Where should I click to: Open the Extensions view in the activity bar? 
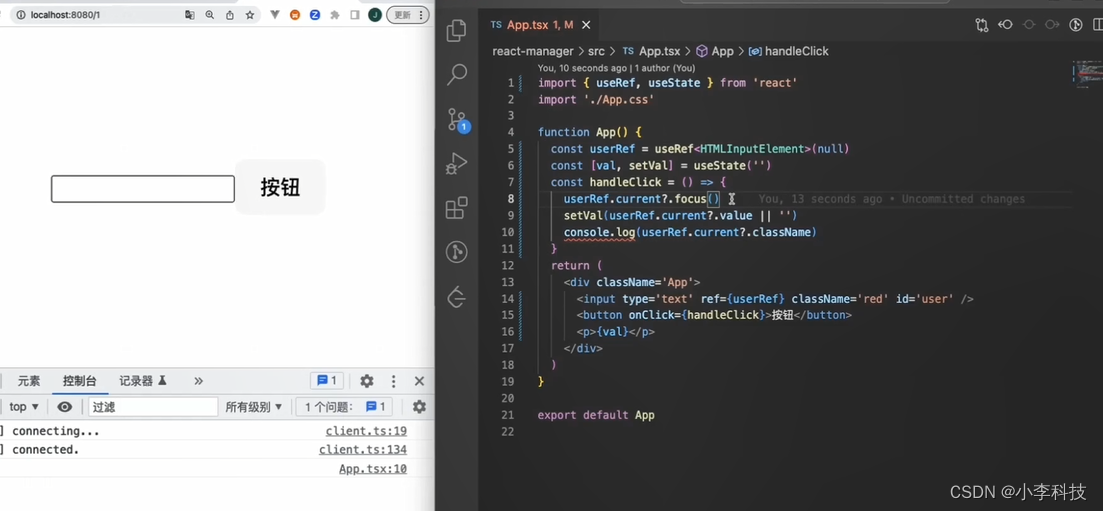(457, 207)
